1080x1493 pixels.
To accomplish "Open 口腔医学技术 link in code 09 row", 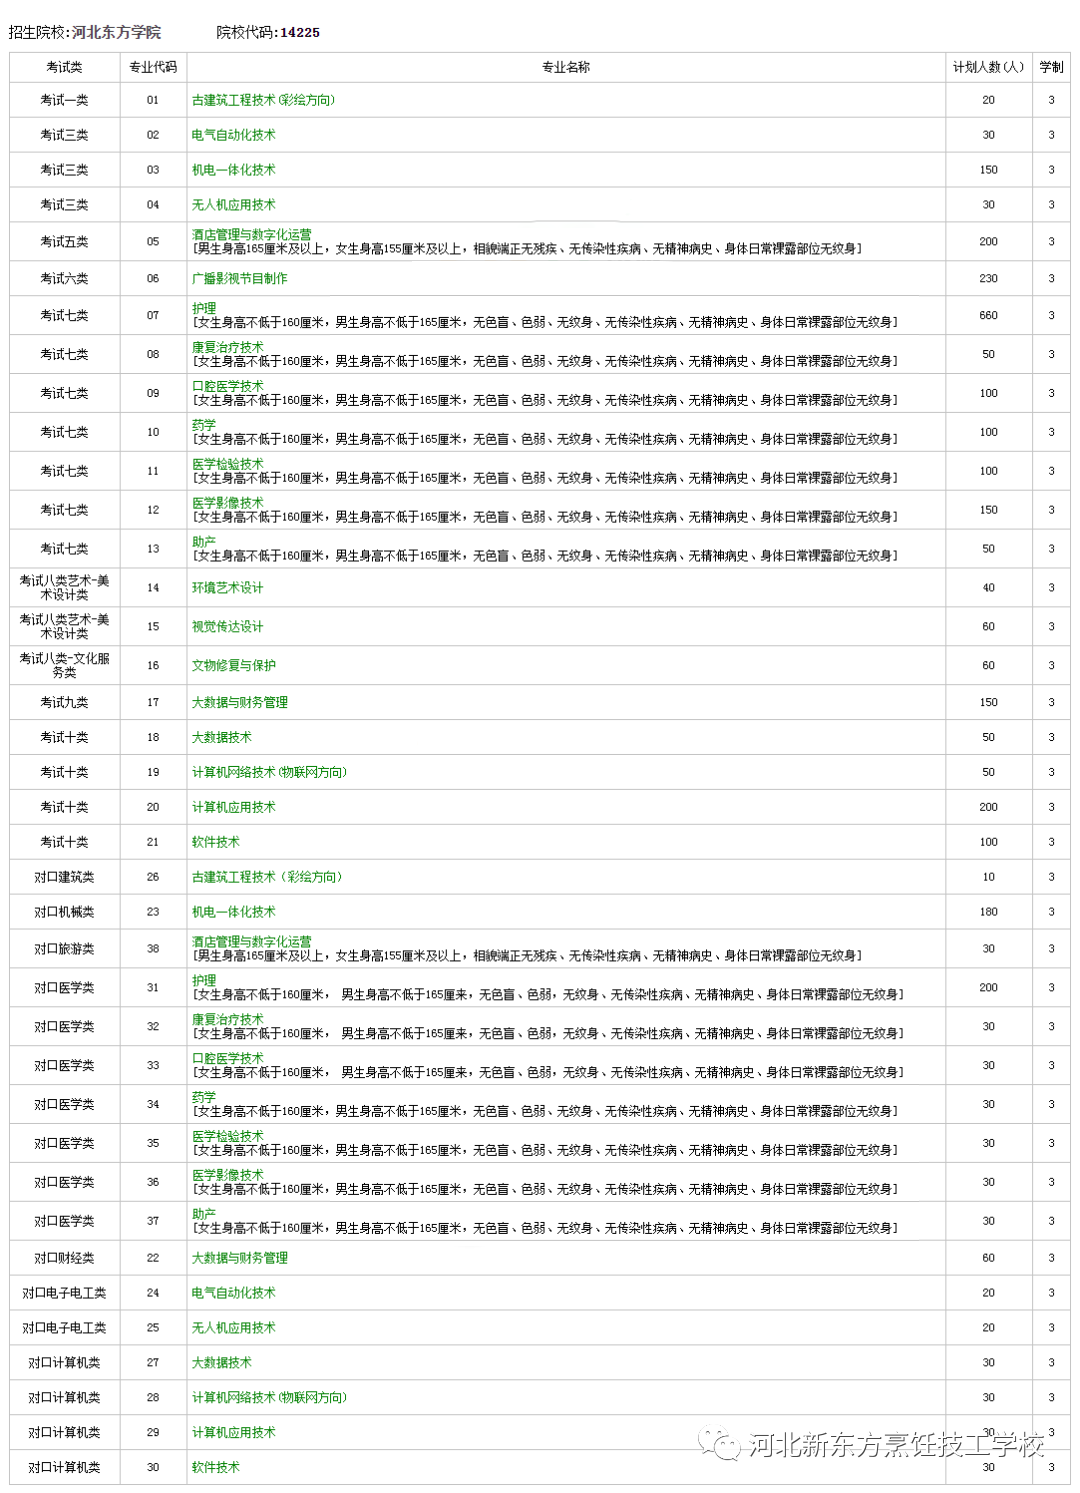I will pyautogui.click(x=227, y=387).
